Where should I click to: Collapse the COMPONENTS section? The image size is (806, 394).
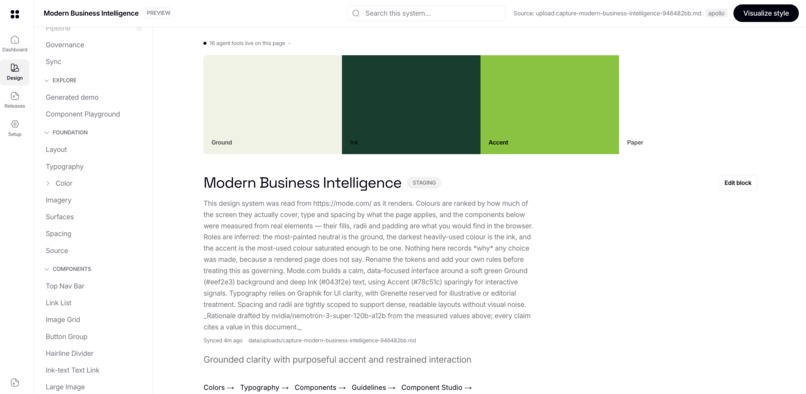[47, 269]
